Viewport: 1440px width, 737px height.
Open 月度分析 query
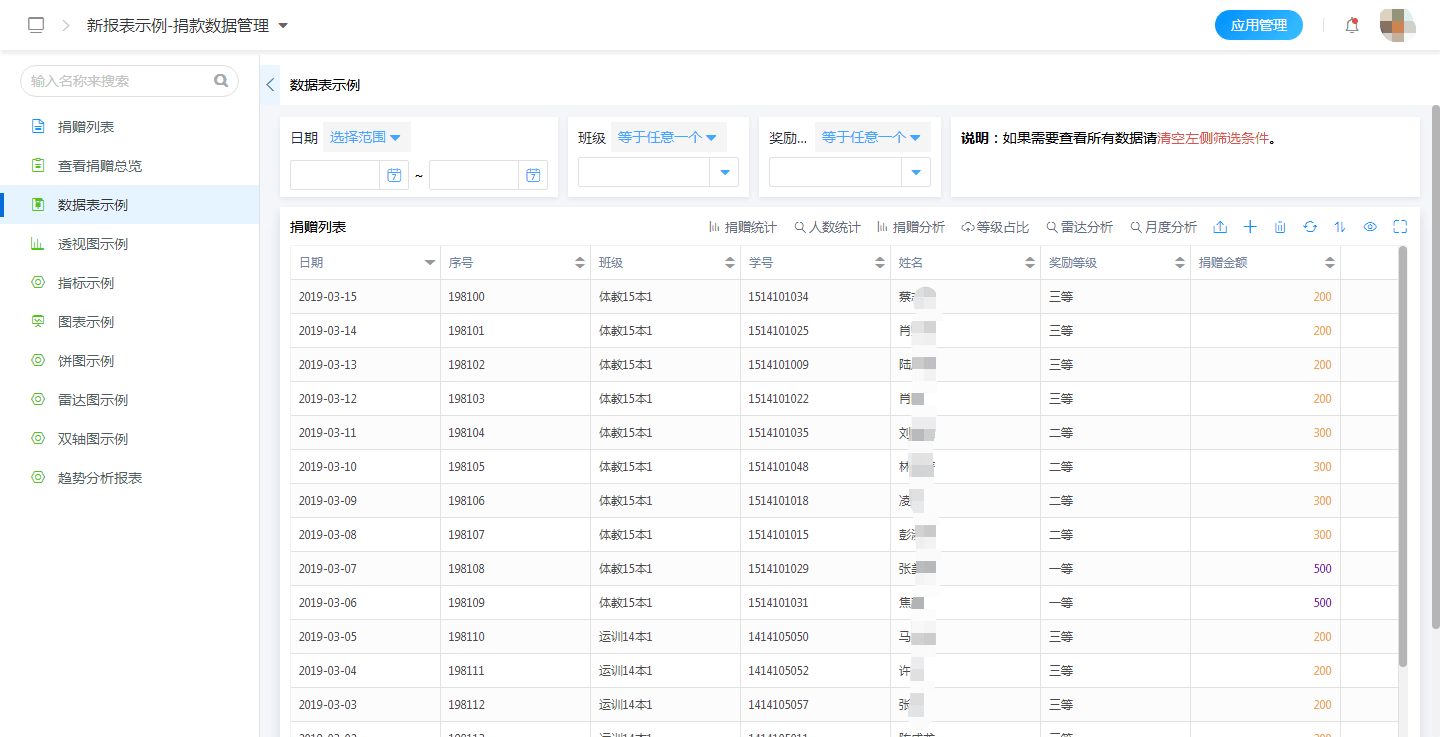(x=1163, y=227)
